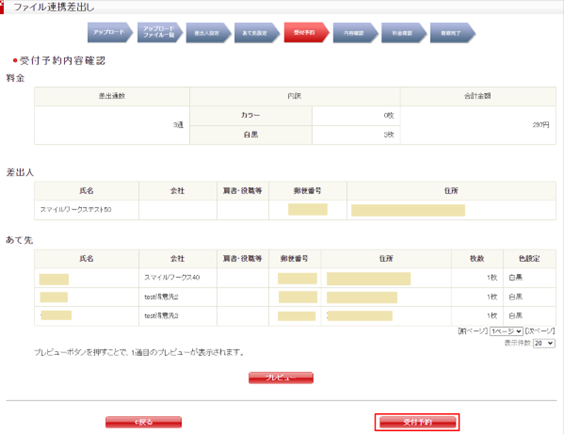Open the 1ページ page selector dropdown
The height and width of the screenshot is (434, 564).
(506, 331)
